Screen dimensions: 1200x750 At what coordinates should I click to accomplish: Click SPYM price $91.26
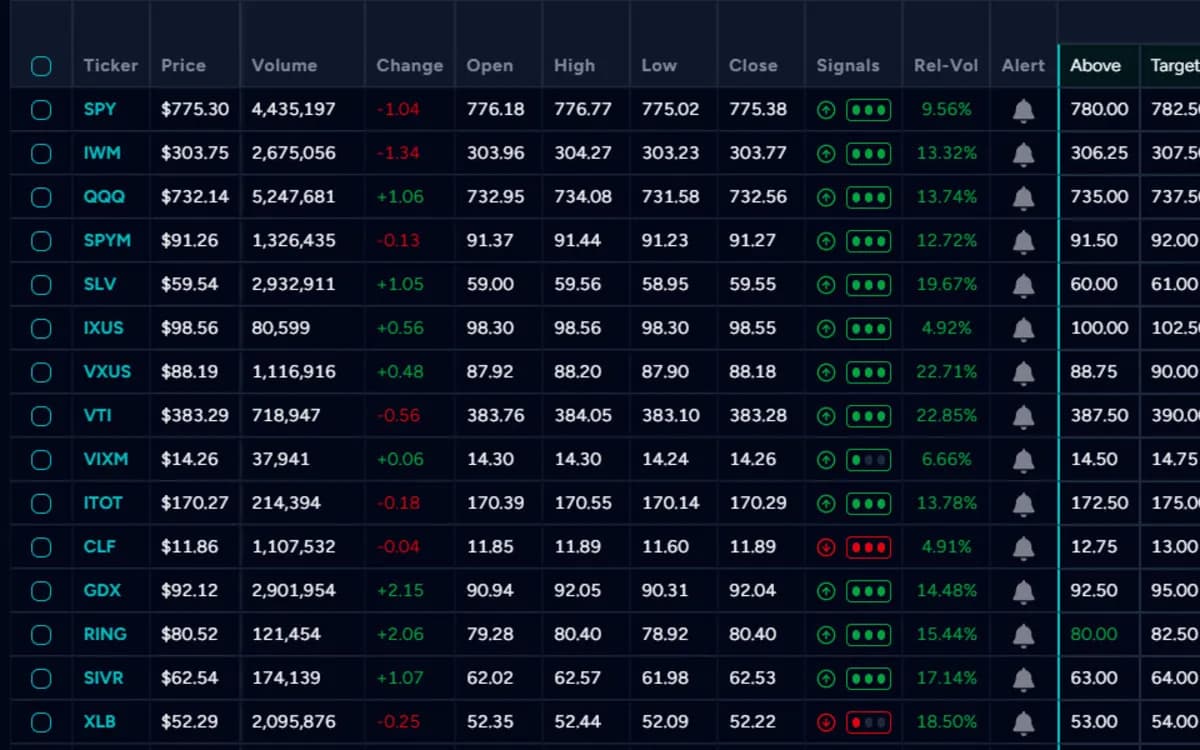189,241
